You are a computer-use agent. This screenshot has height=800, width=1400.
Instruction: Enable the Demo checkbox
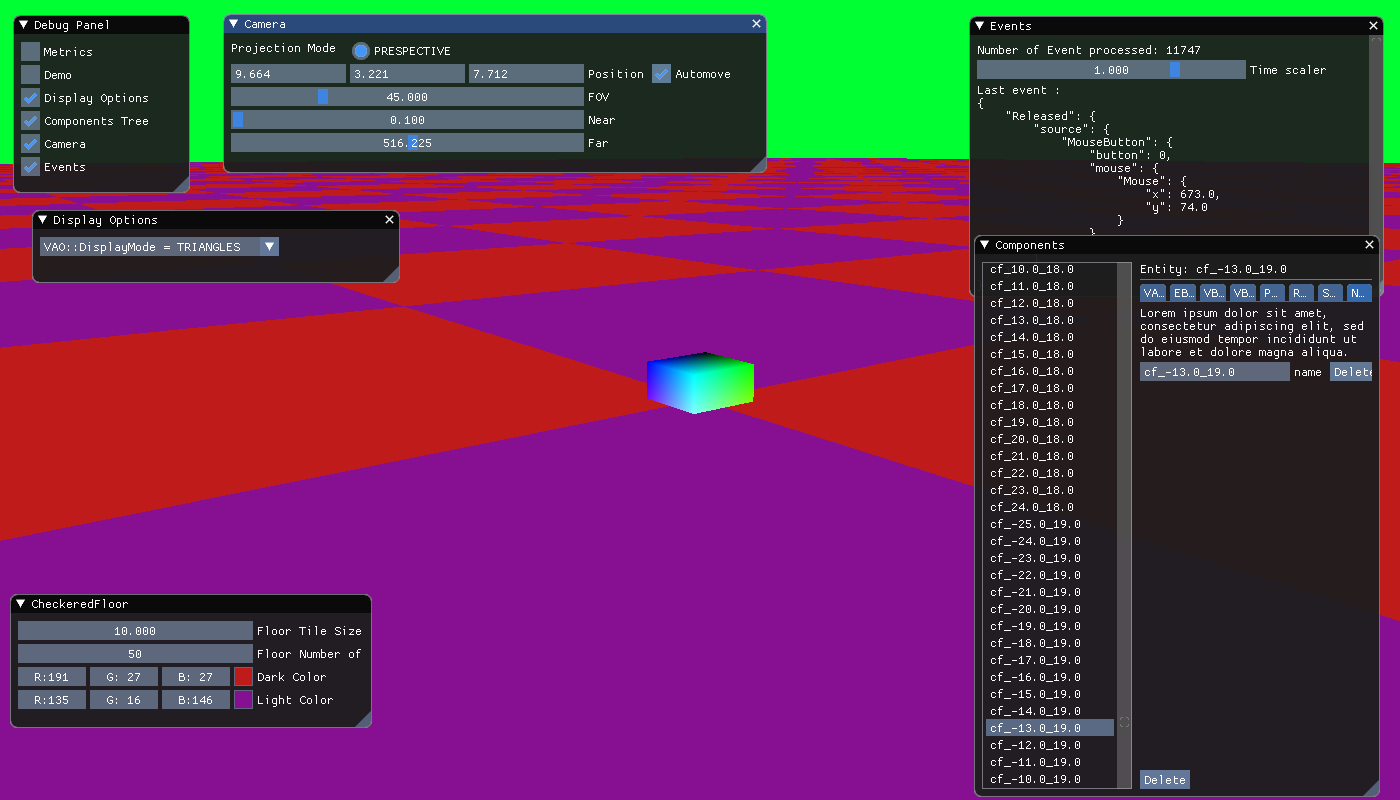coord(30,75)
